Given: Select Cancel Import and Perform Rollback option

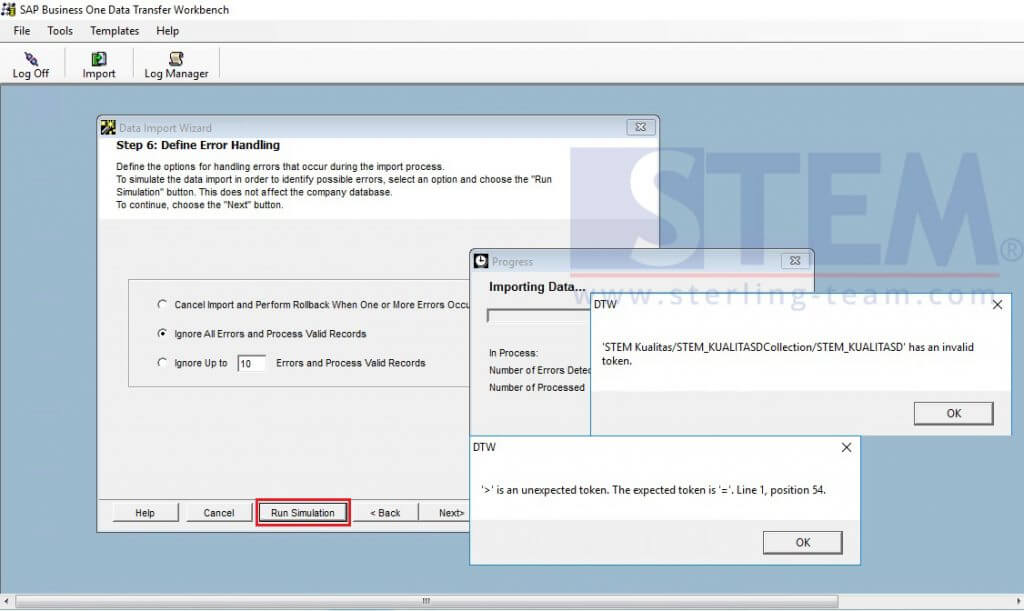Looking at the screenshot, I should tap(160, 305).
